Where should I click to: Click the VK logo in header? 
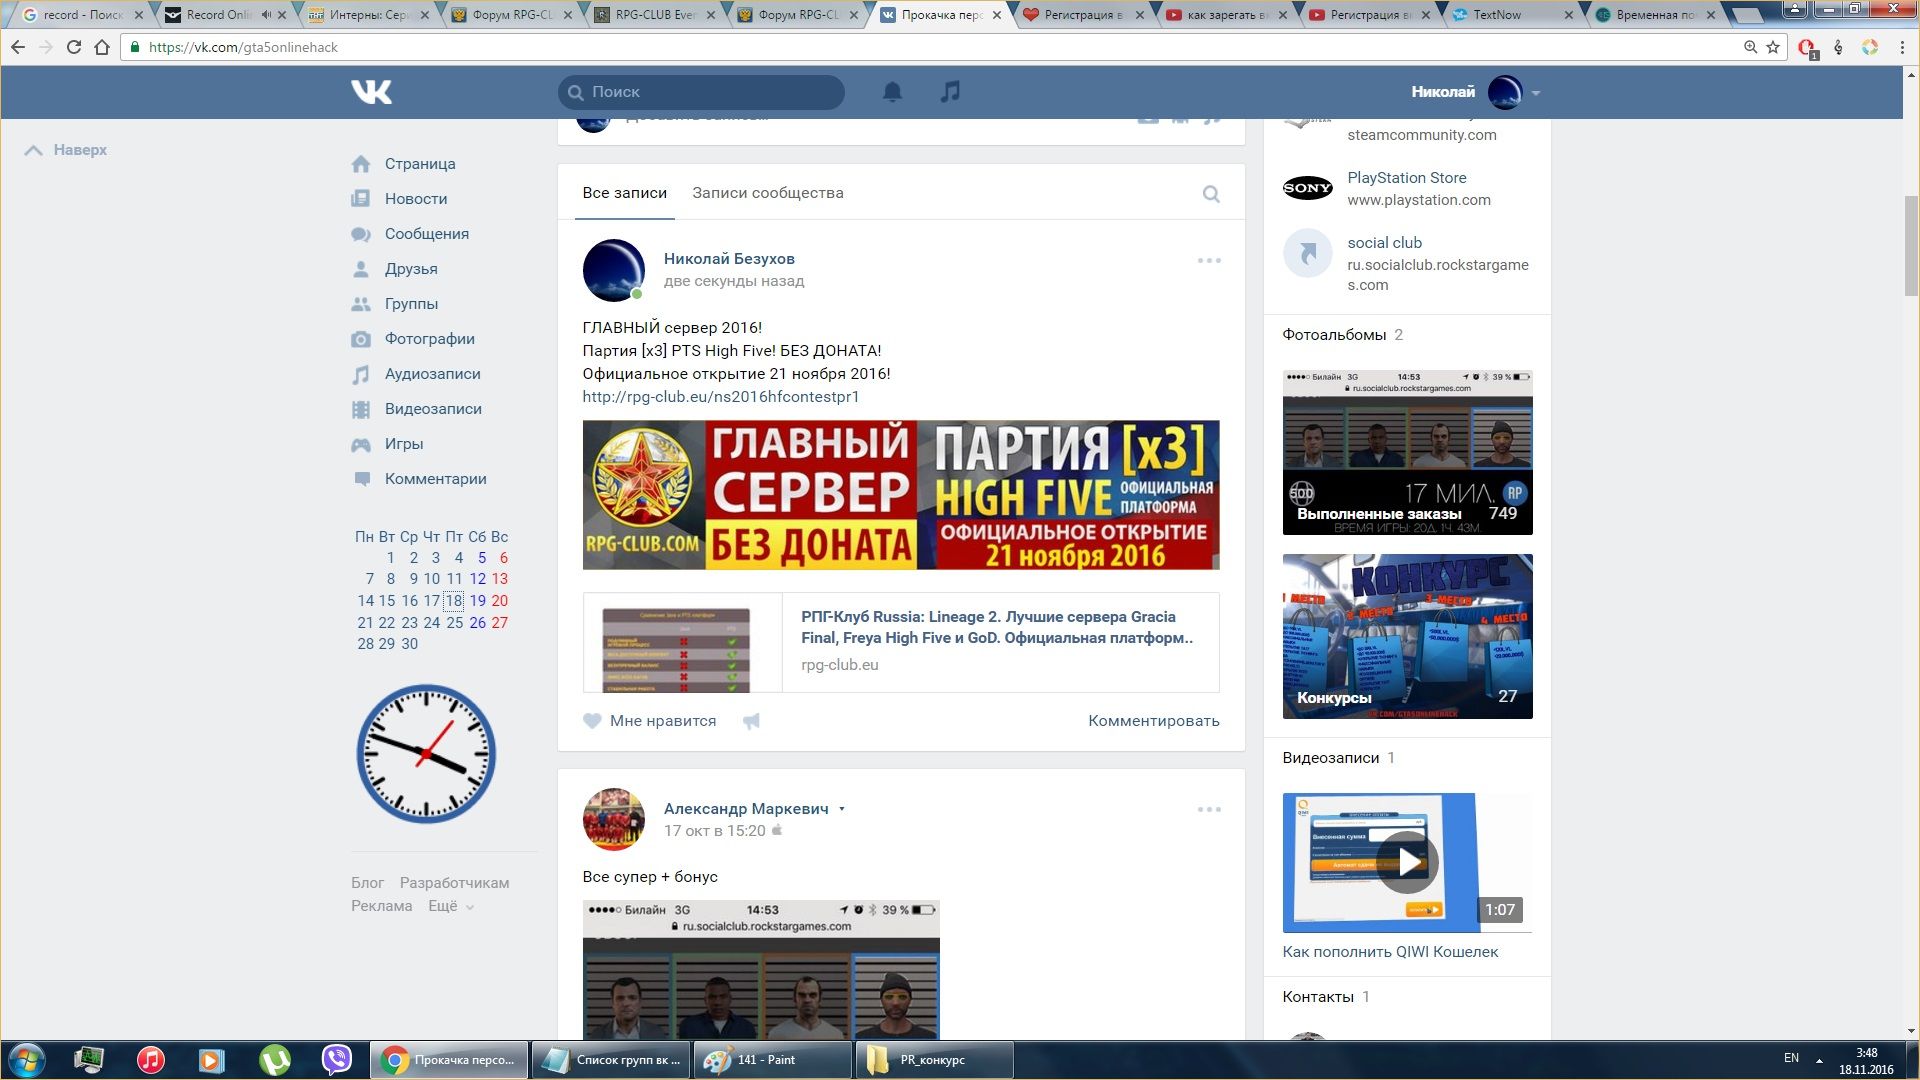371,92
